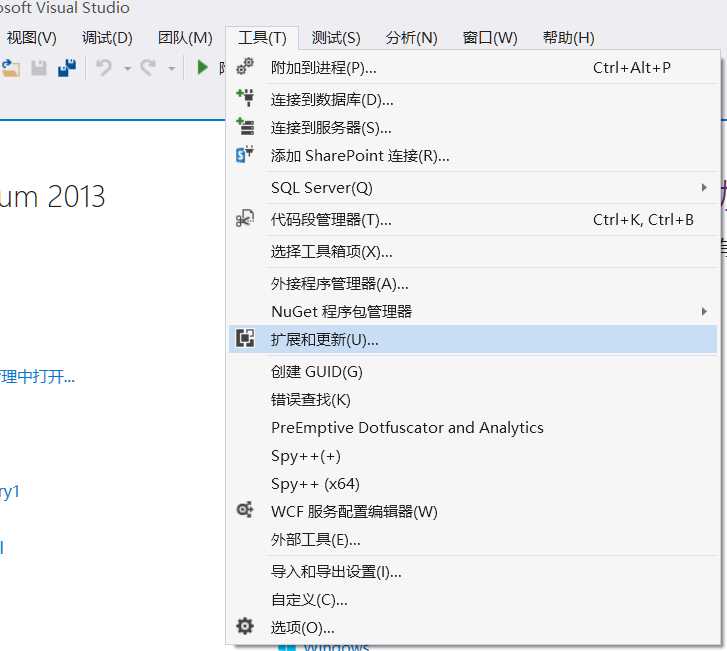Screen dimensions: 727x651
Task: Click the Undo toolbar icon
Action: pos(104,68)
